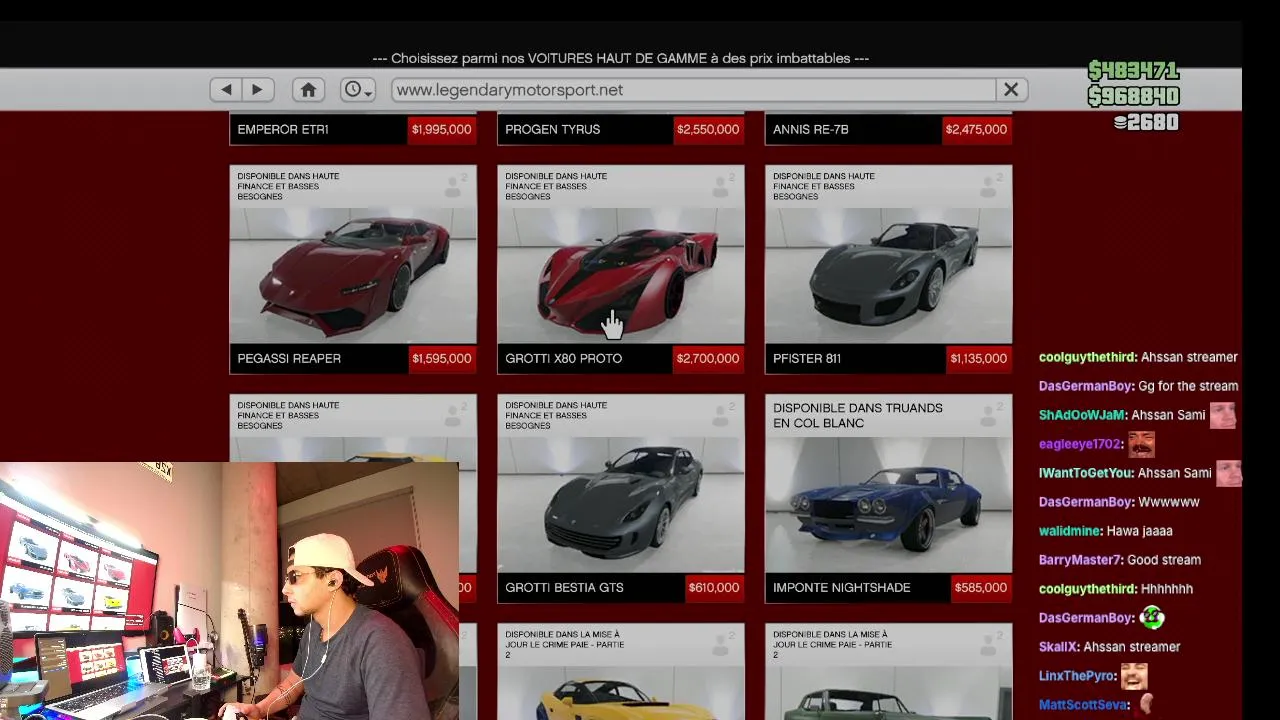The height and width of the screenshot is (720, 1280).
Task: Click the $1,595,000 Pegassi Reaper price
Action: click(x=441, y=358)
